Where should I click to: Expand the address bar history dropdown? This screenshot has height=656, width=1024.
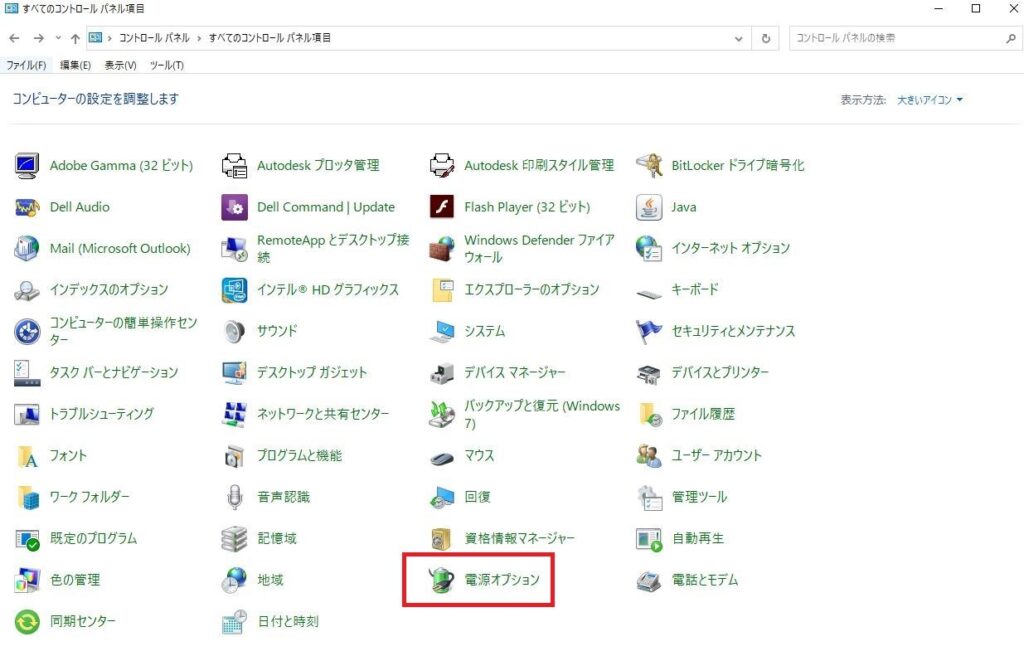(738, 38)
